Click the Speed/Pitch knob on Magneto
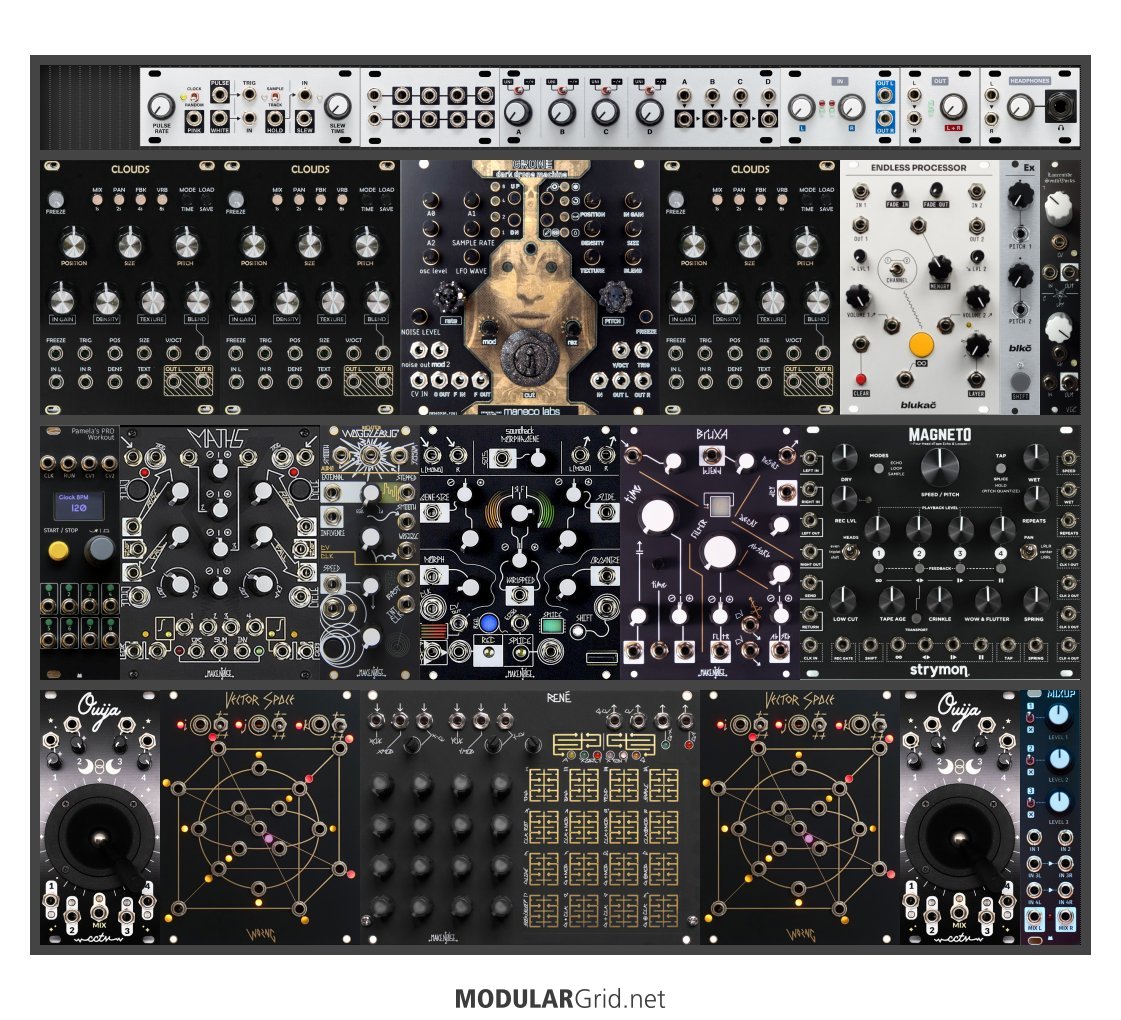This screenshot has width=1121, height=1020. 939,467
